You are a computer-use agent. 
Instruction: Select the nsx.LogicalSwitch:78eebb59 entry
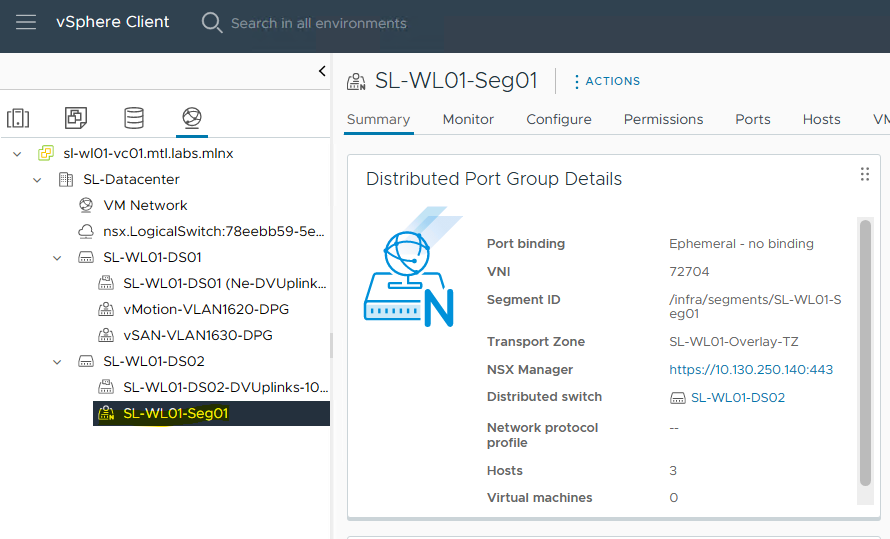(x=214, y=231)
